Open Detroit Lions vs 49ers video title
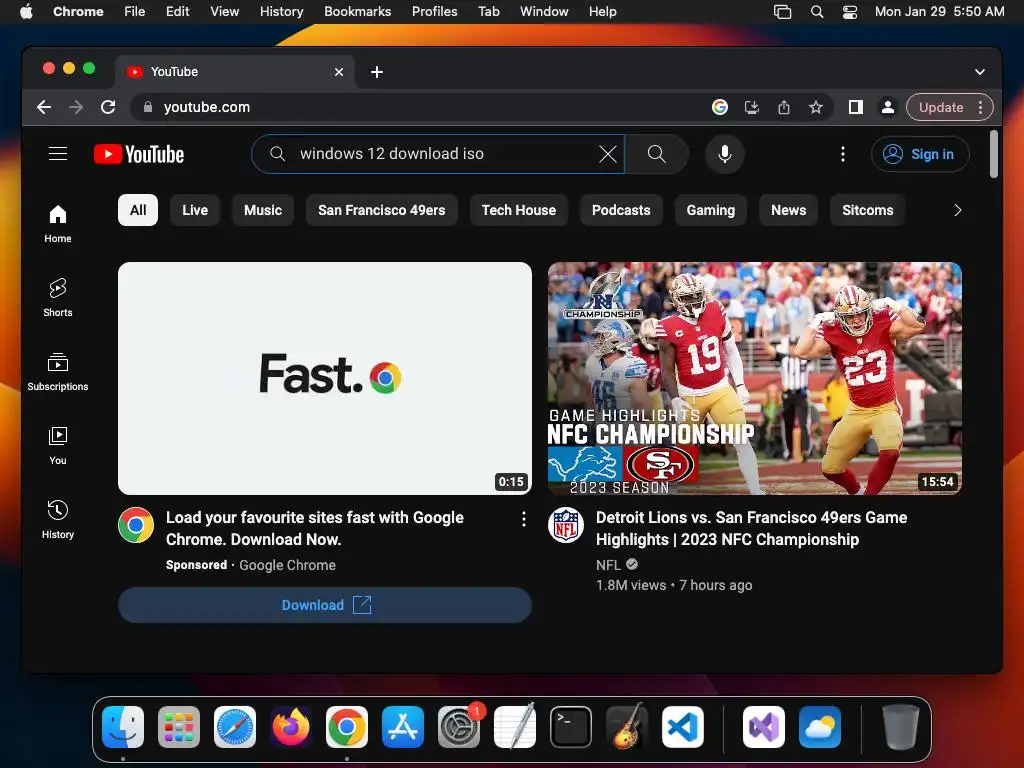The height and width of the screenshot is (768, 1024). (x=751, y=528)
